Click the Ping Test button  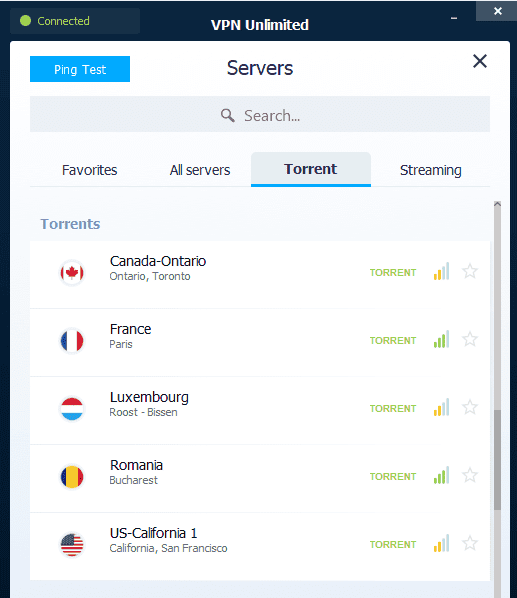[x=80, y=69]
